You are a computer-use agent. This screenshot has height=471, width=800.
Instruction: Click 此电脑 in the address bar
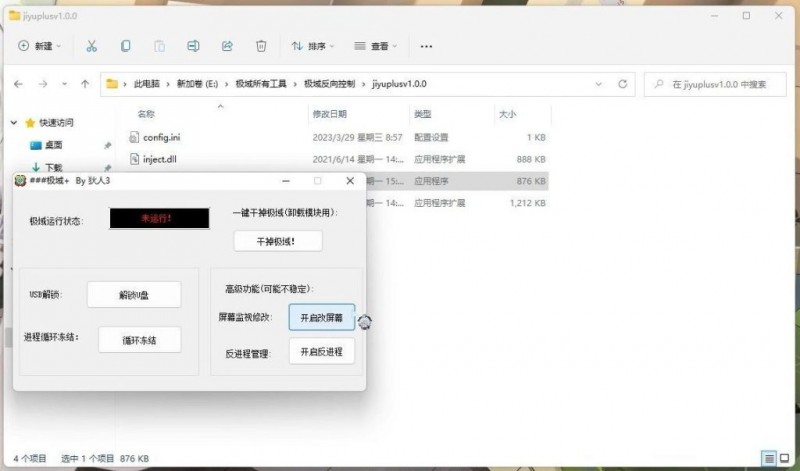[x=146, y=84]
